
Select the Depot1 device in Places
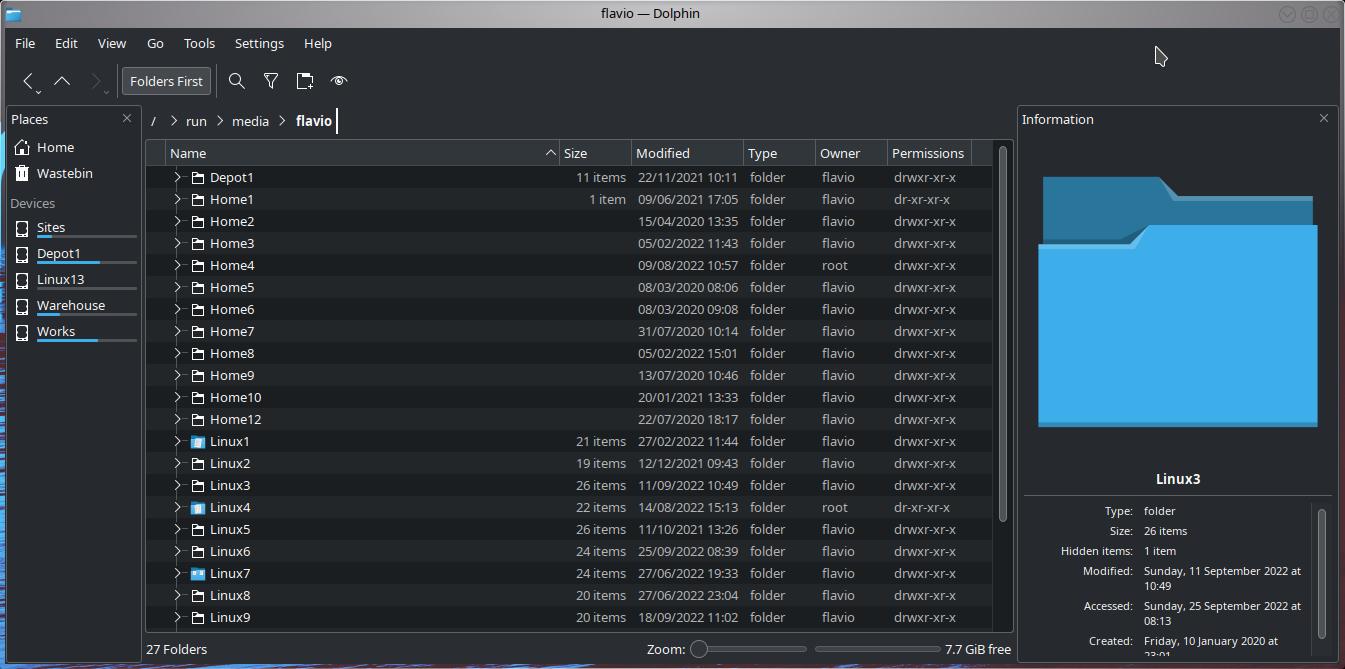point(73,254)
